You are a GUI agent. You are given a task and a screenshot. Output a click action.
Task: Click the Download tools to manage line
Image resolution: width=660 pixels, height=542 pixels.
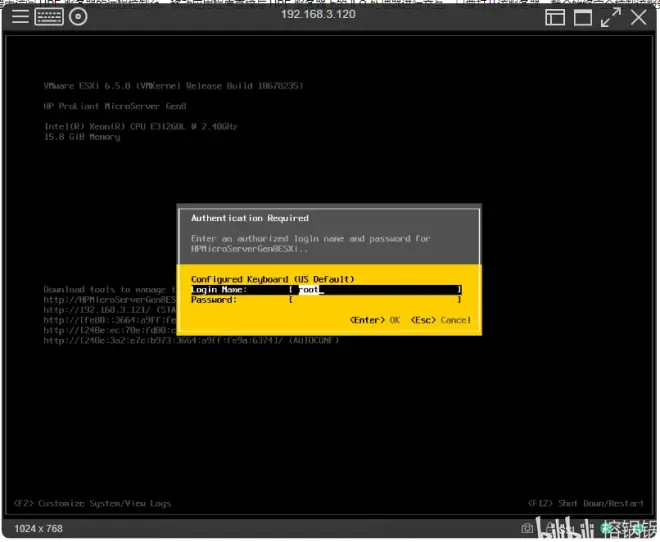[110, 290]
